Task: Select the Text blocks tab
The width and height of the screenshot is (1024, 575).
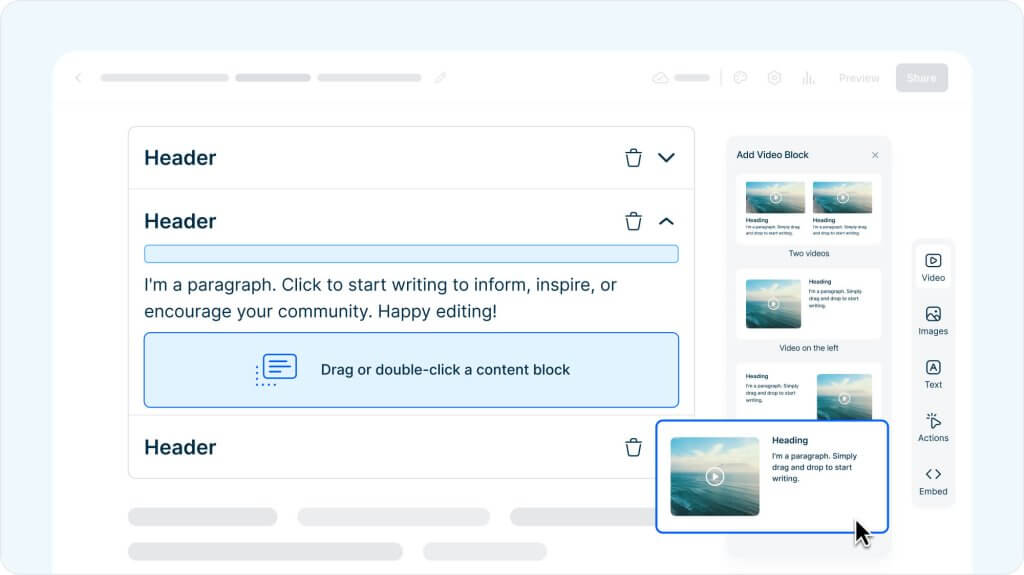Action: tap(933, 373)
